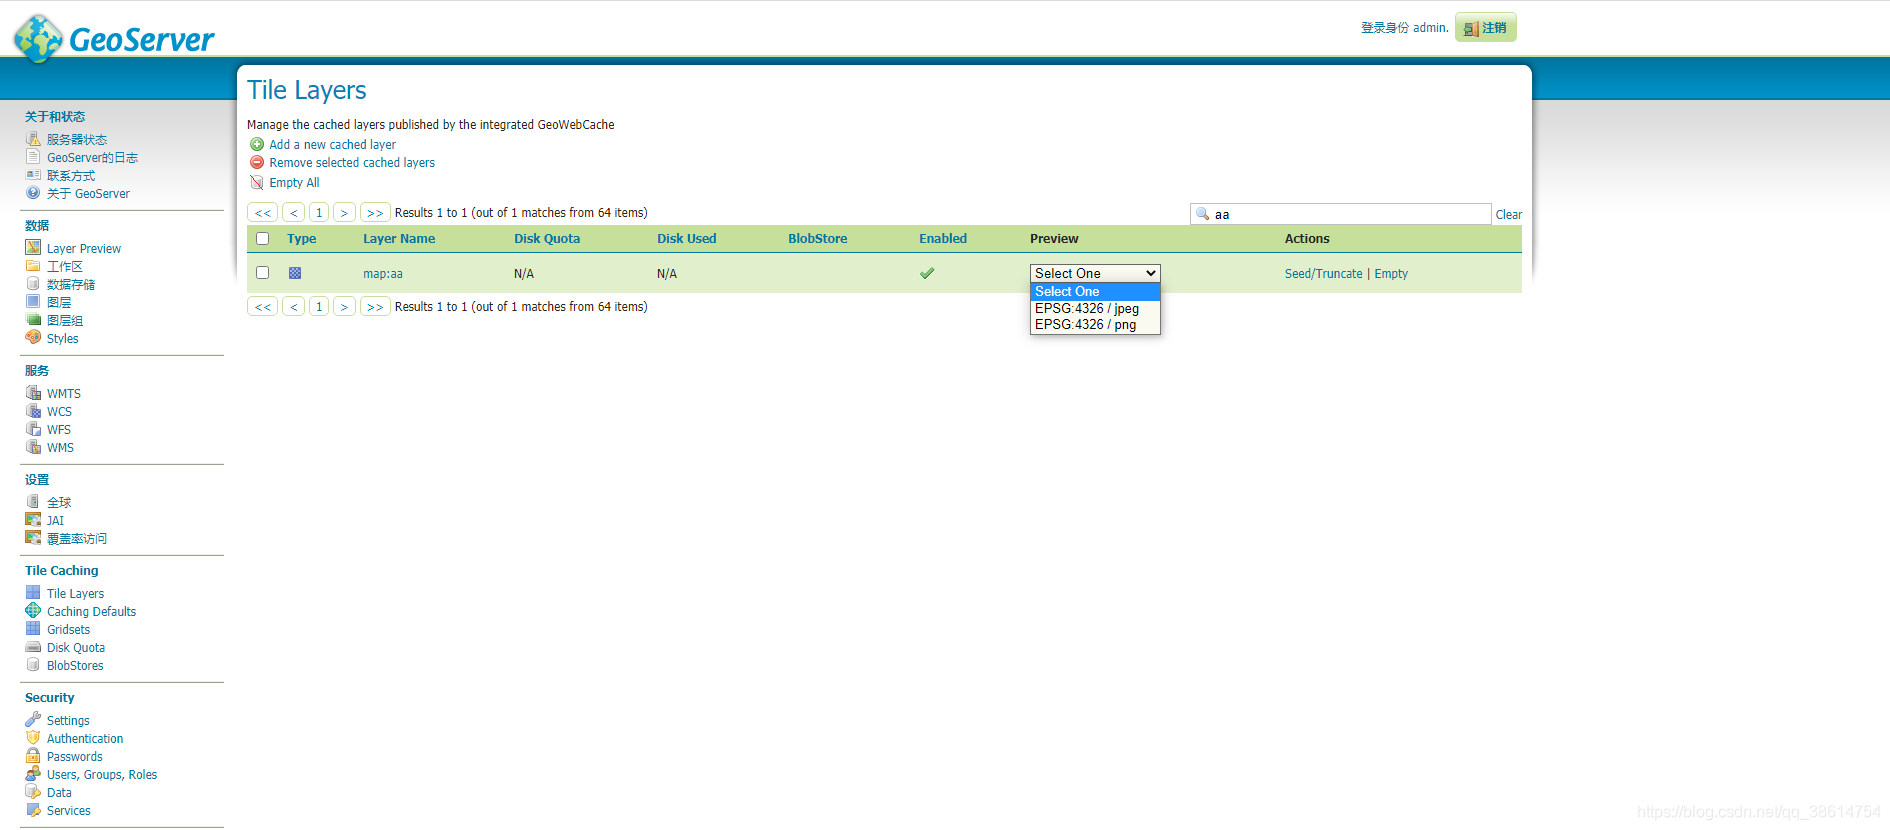This screenshot has height=830, width=1890.
Task: Click the Styles palette icon in sidebar
Action: [33, 337]
